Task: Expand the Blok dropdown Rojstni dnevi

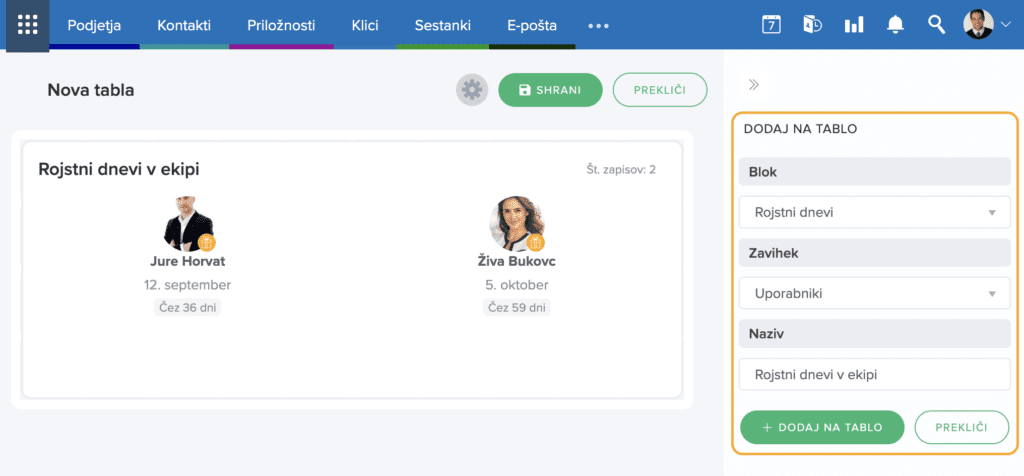Action: coord(875,212)
